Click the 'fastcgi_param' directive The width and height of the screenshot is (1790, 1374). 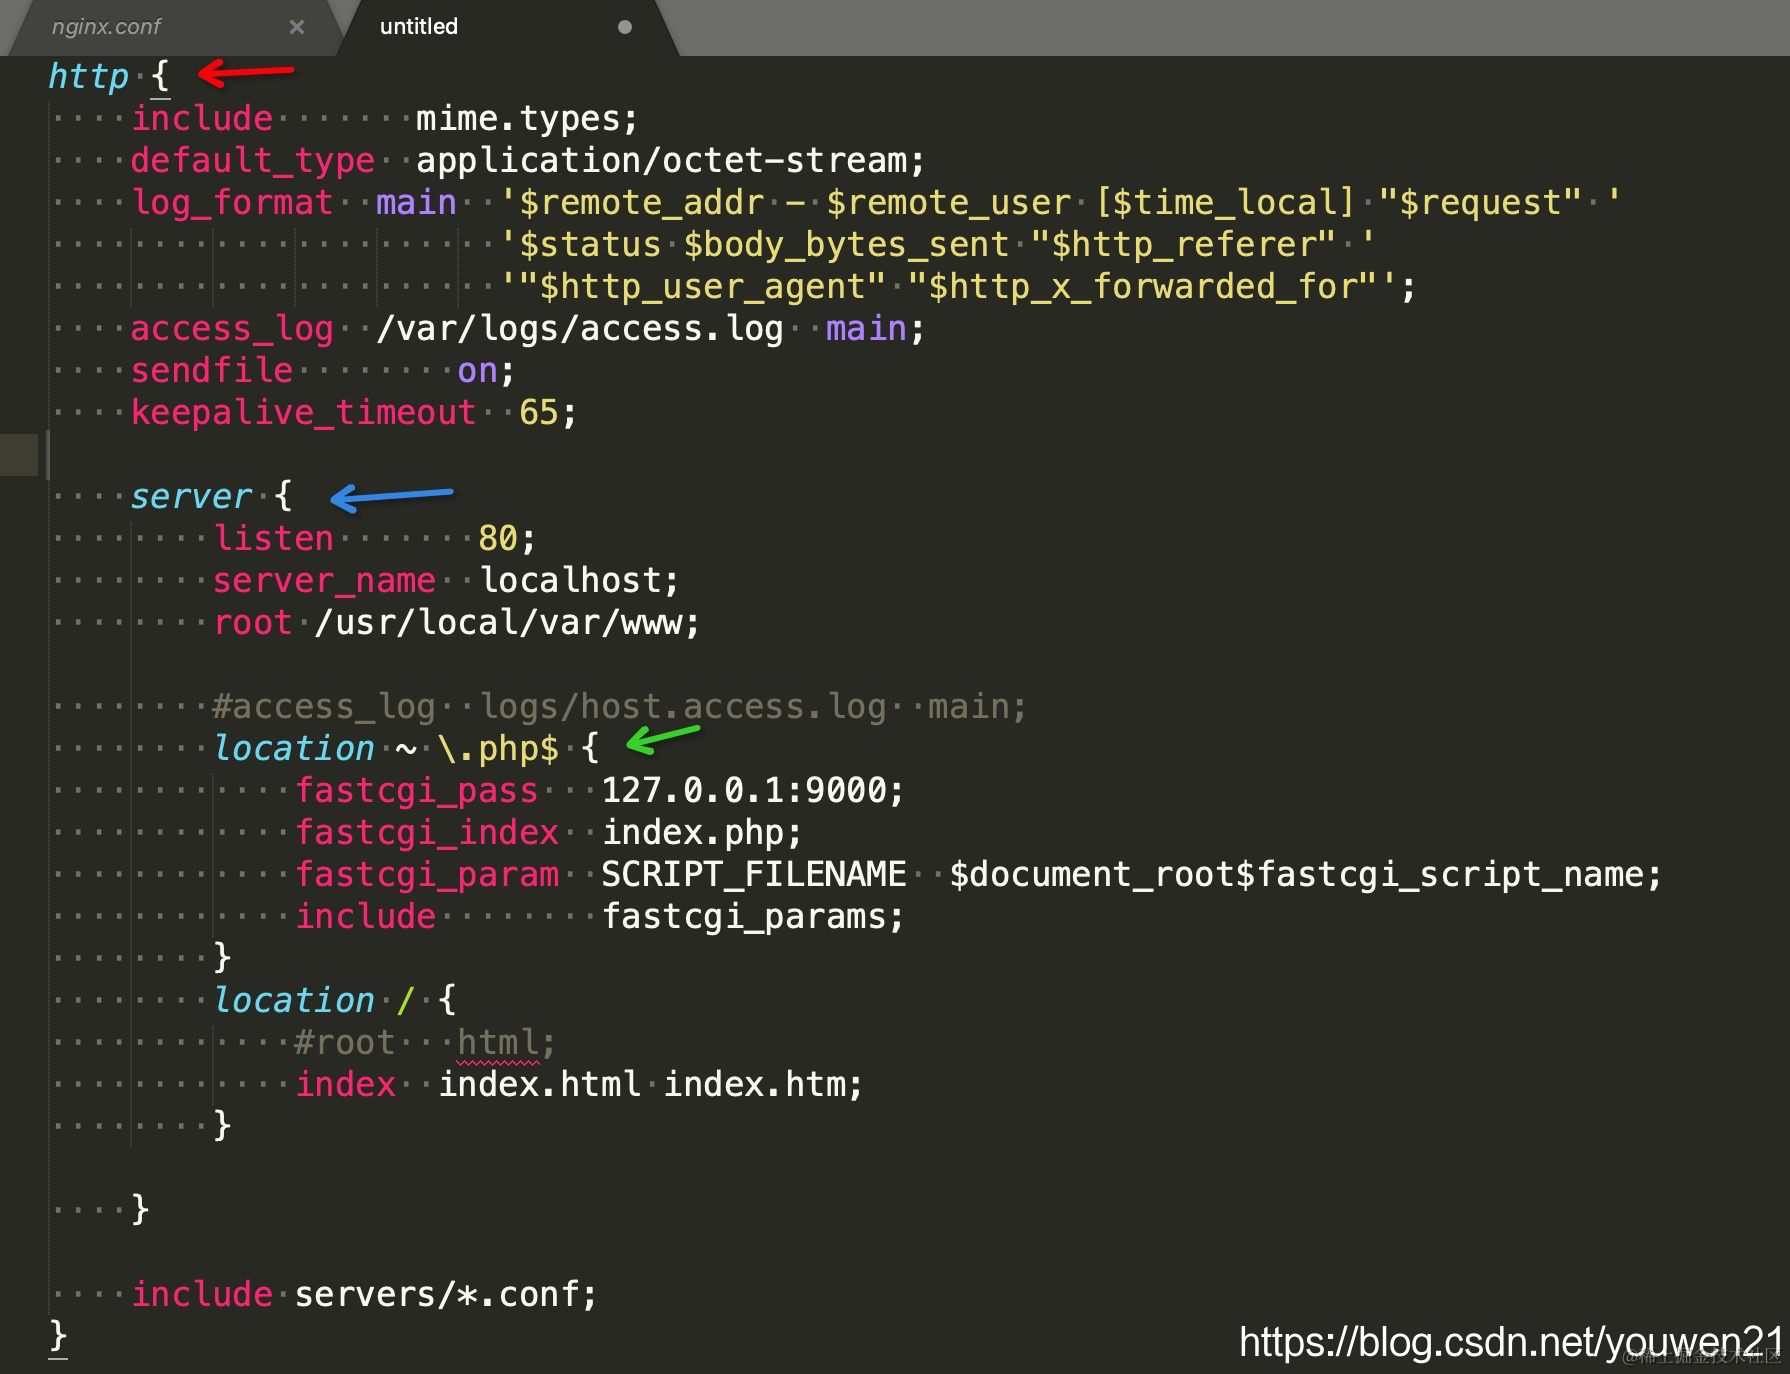coord(426,875)
